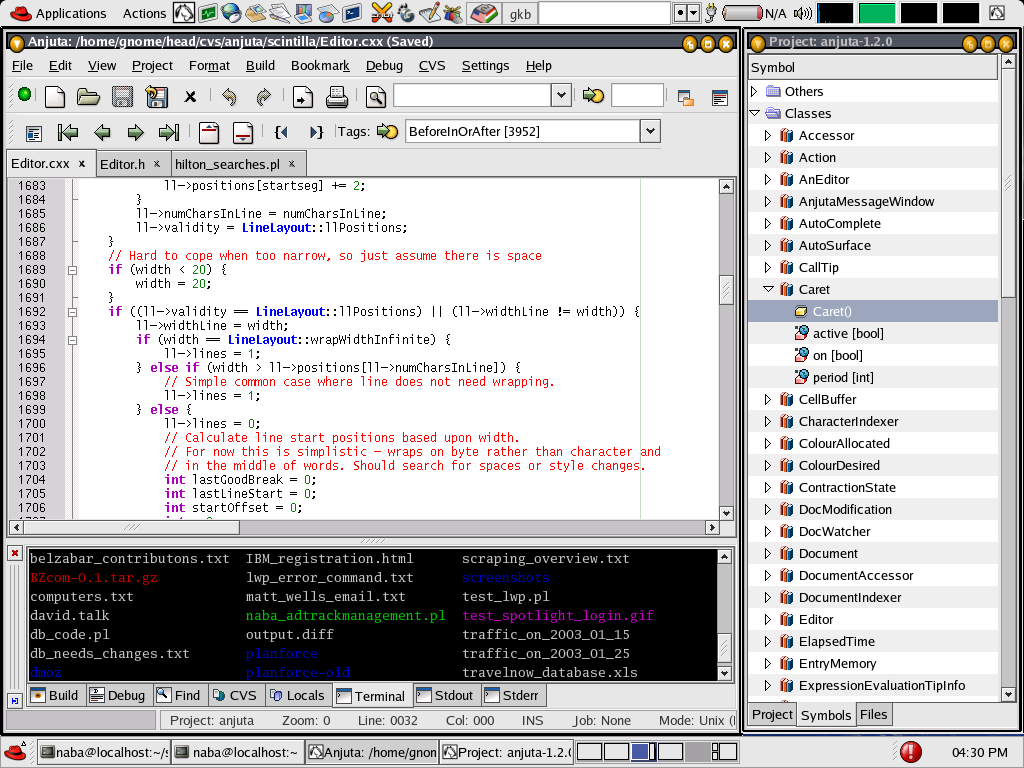Screen dimensions: 1024x768
Task: Open the Files tab in project panel
Action: (x=873, y=714)
